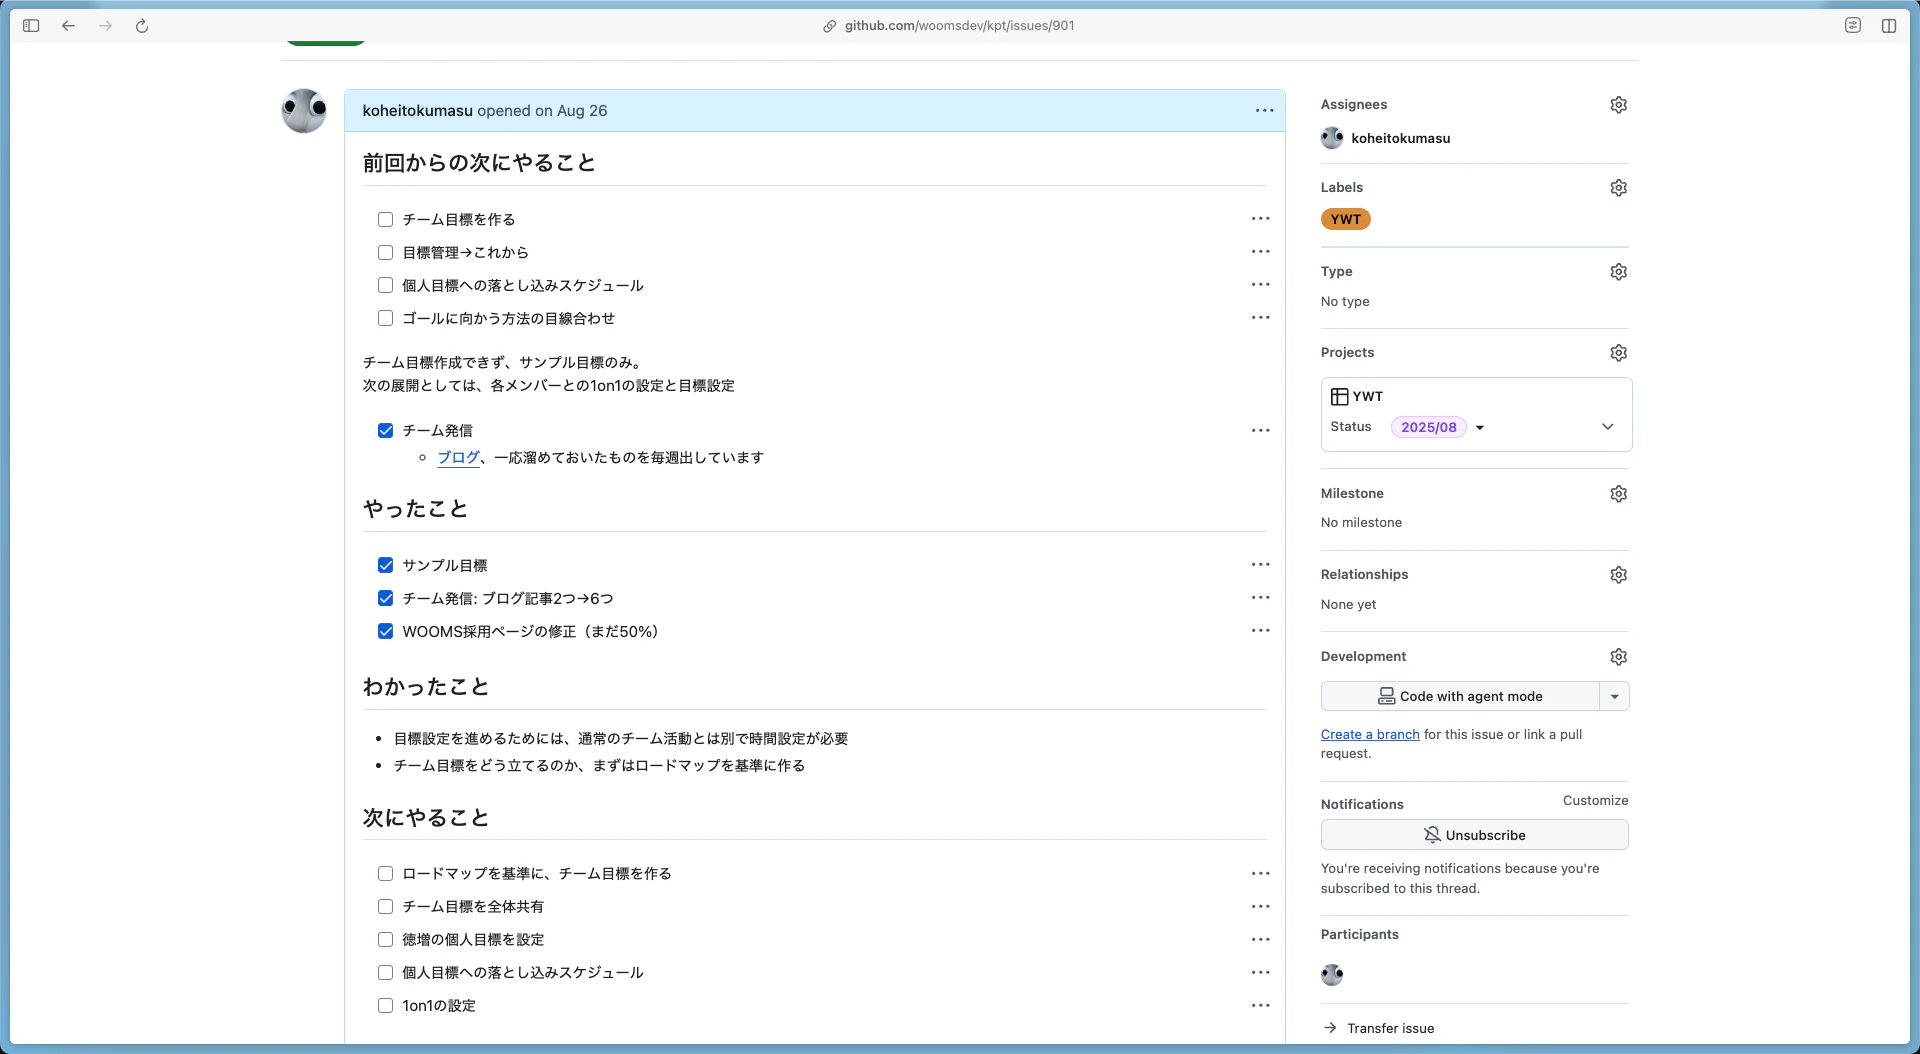Screen dimensions: 1920x1054
Task: Open the issue comment three-dot menu
Action: coord(1264,111)
